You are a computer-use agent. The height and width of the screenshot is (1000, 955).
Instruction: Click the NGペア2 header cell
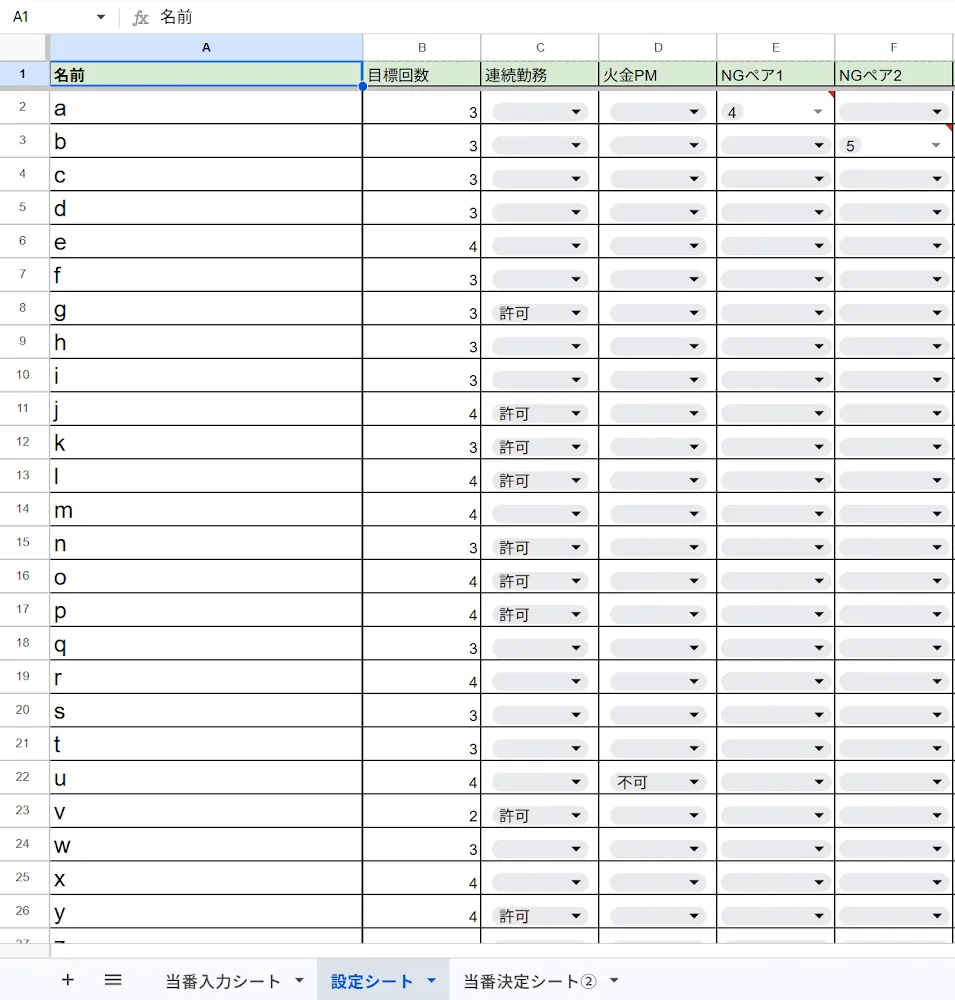tap(894, 74)
